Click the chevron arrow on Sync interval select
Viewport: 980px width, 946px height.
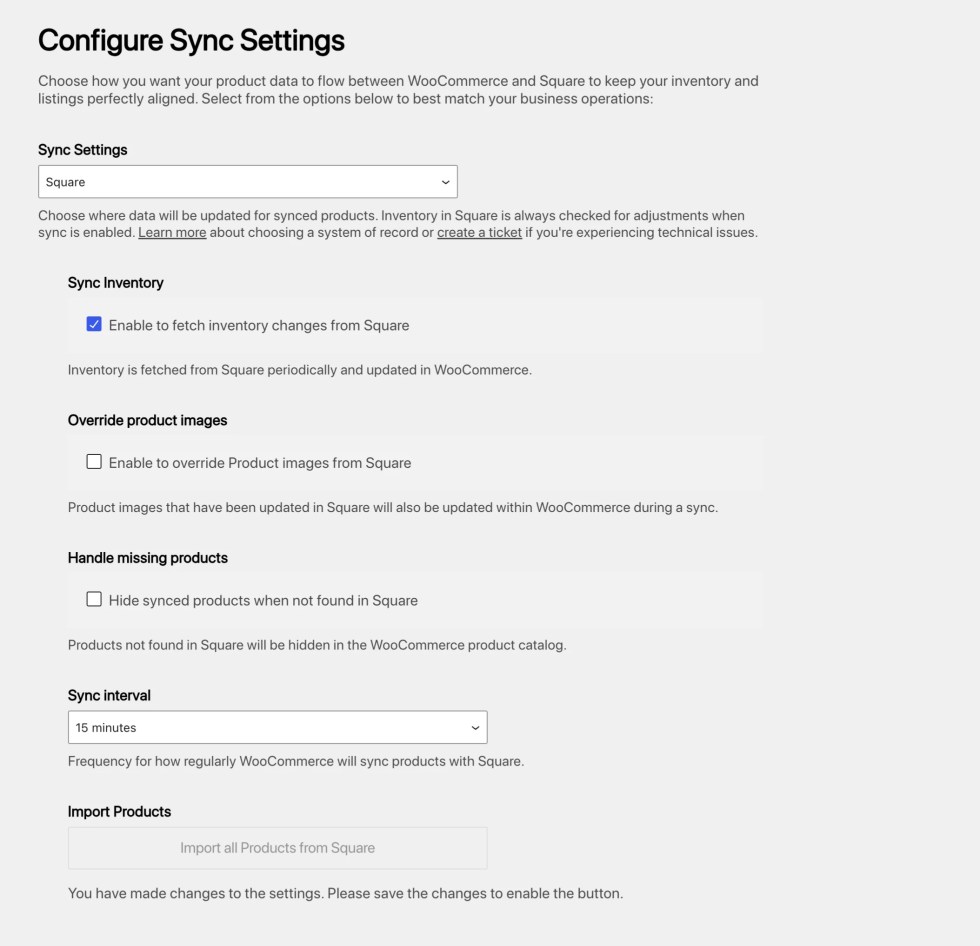click(x=475, y=728)
